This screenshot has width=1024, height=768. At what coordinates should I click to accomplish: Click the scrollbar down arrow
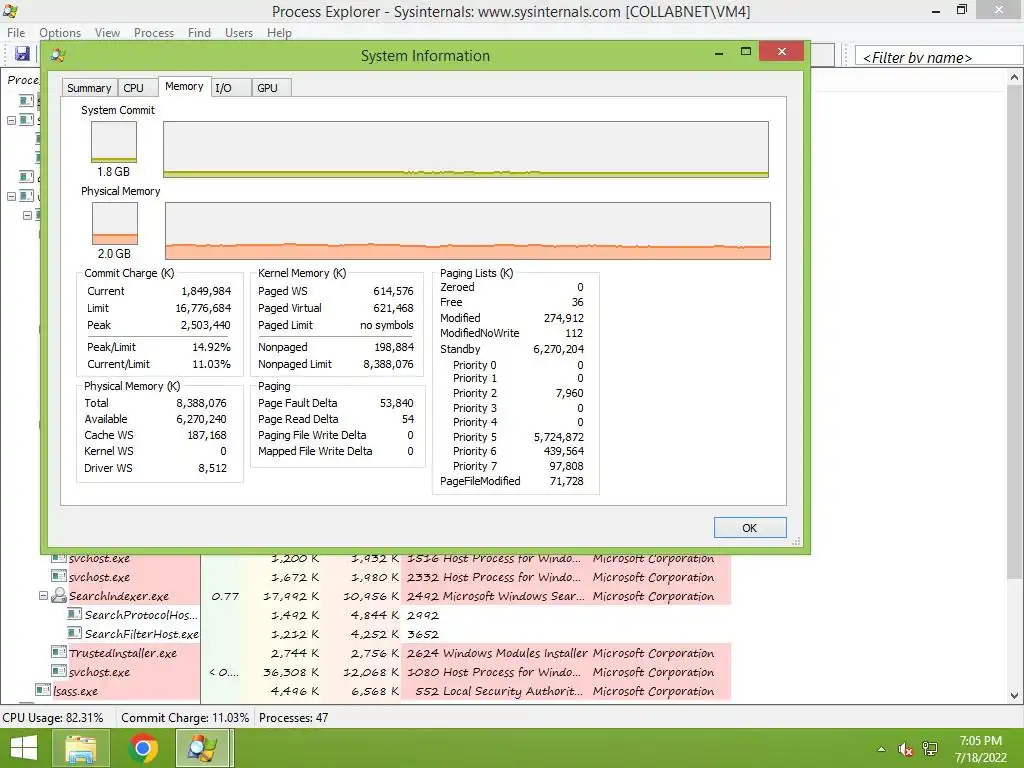(1014, 696)
